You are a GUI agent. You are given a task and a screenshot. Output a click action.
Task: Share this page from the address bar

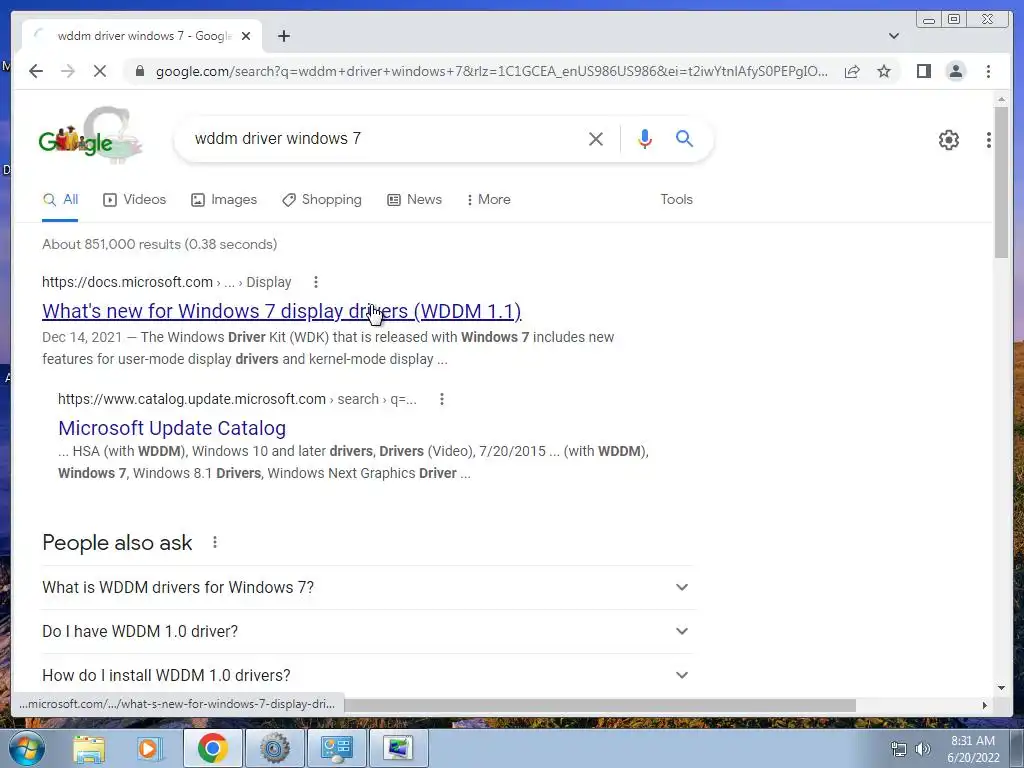click(852, 71)
